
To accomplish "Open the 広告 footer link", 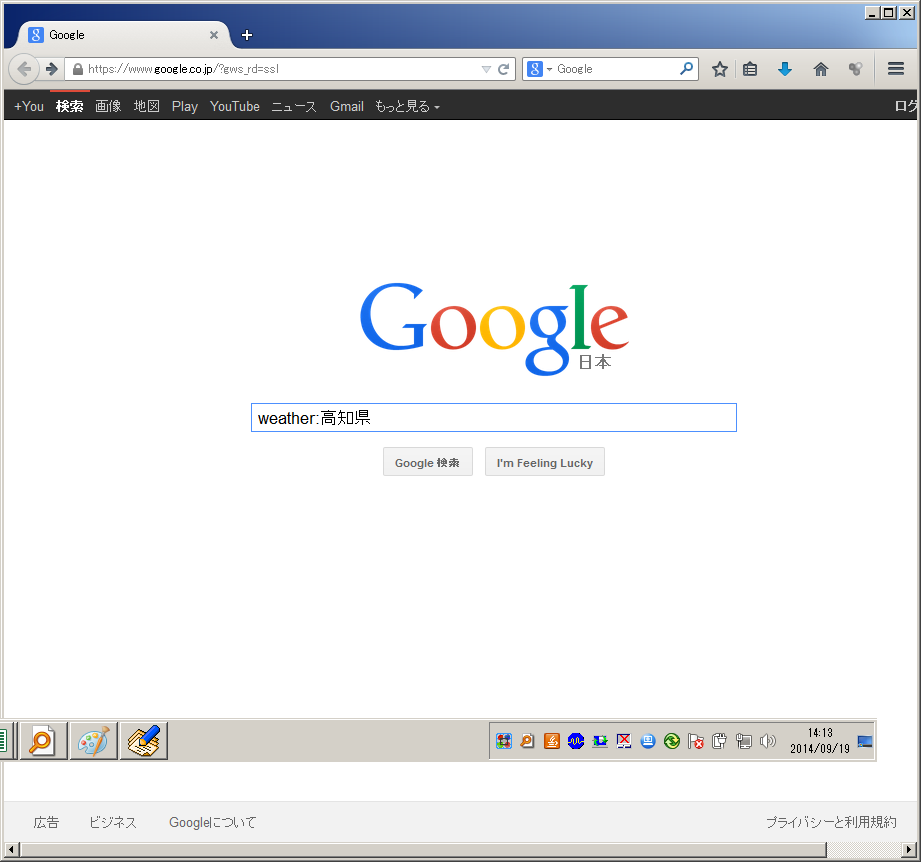I will coord(46,822).
